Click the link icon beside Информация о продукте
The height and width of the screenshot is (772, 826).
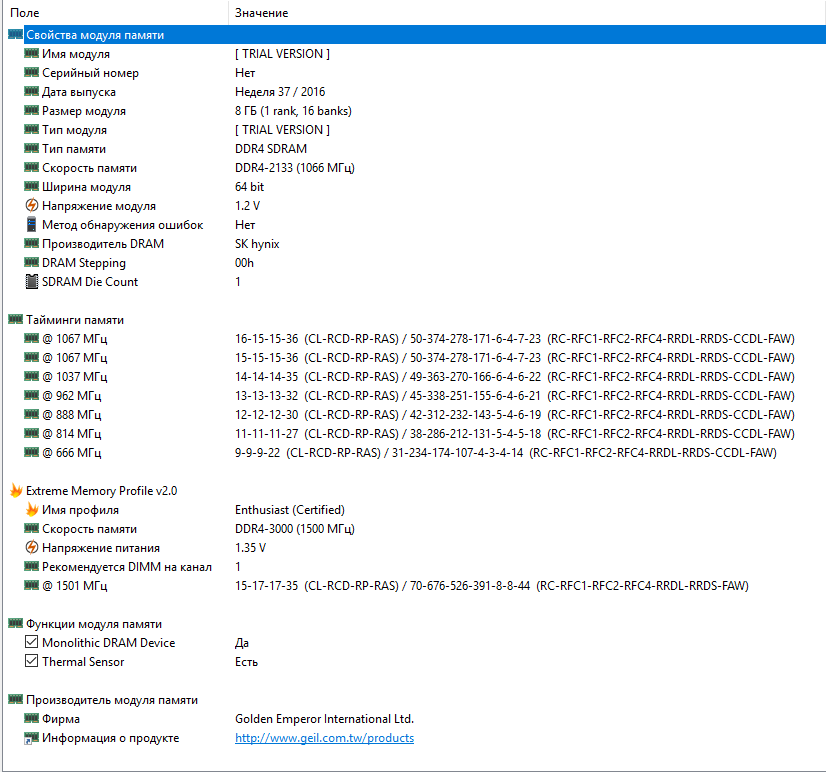[32, 738]
